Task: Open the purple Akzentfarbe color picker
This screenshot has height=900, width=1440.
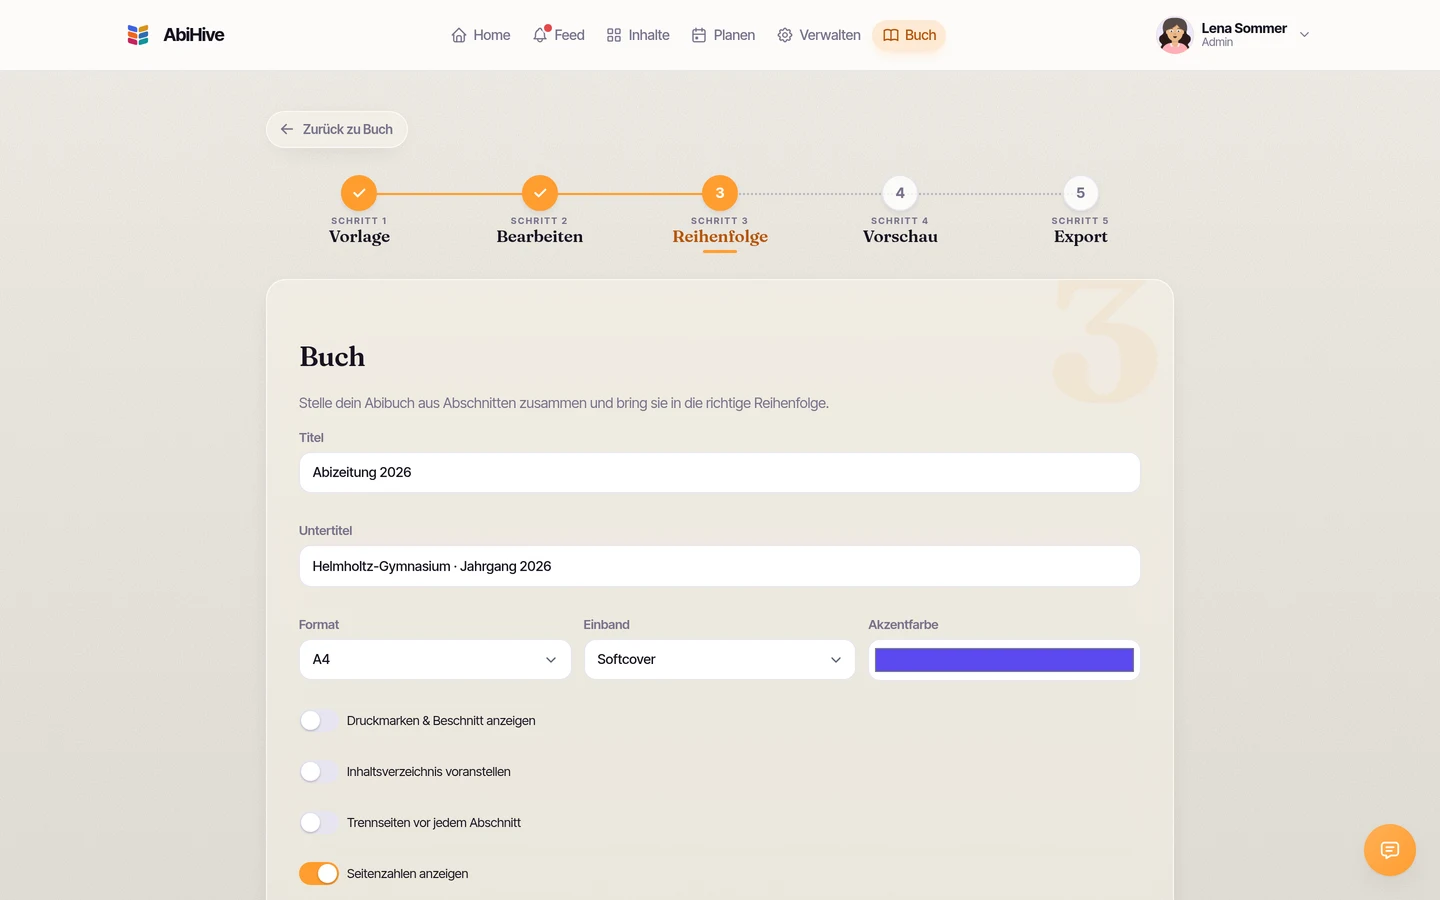Action: pos(1004,660)
